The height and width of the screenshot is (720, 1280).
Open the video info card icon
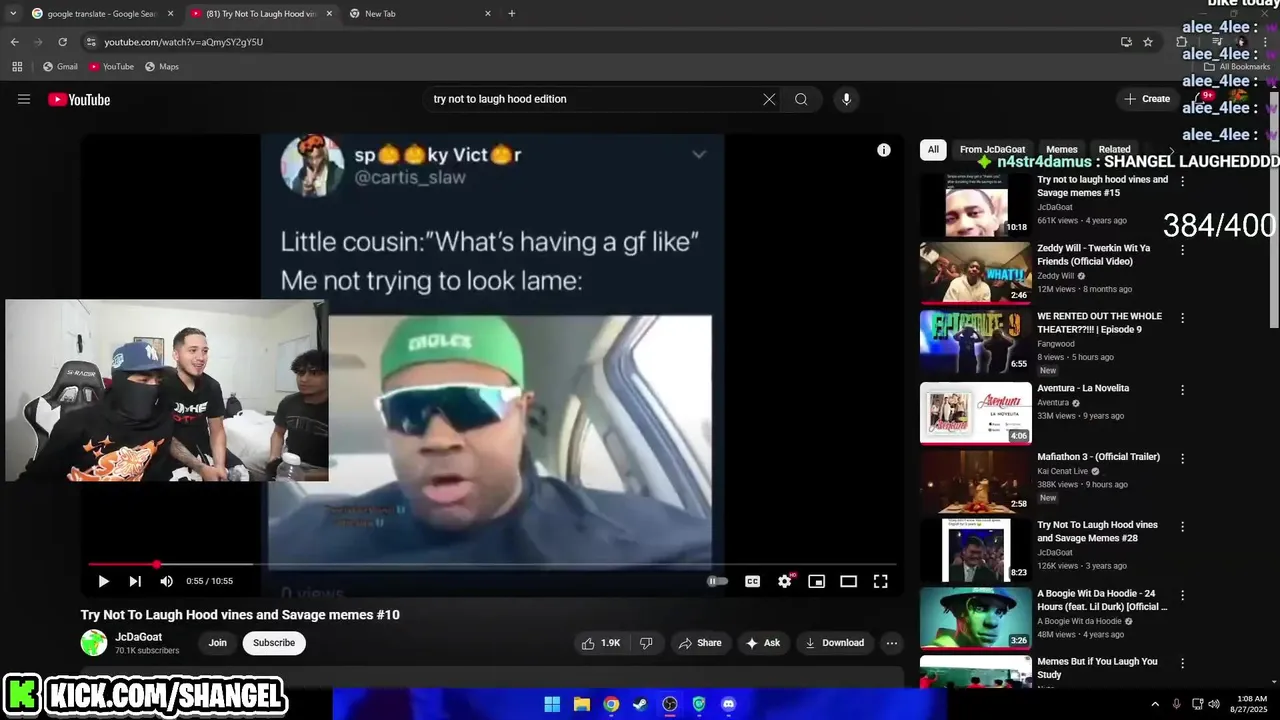pyautogui.click(x=884, y=150)
